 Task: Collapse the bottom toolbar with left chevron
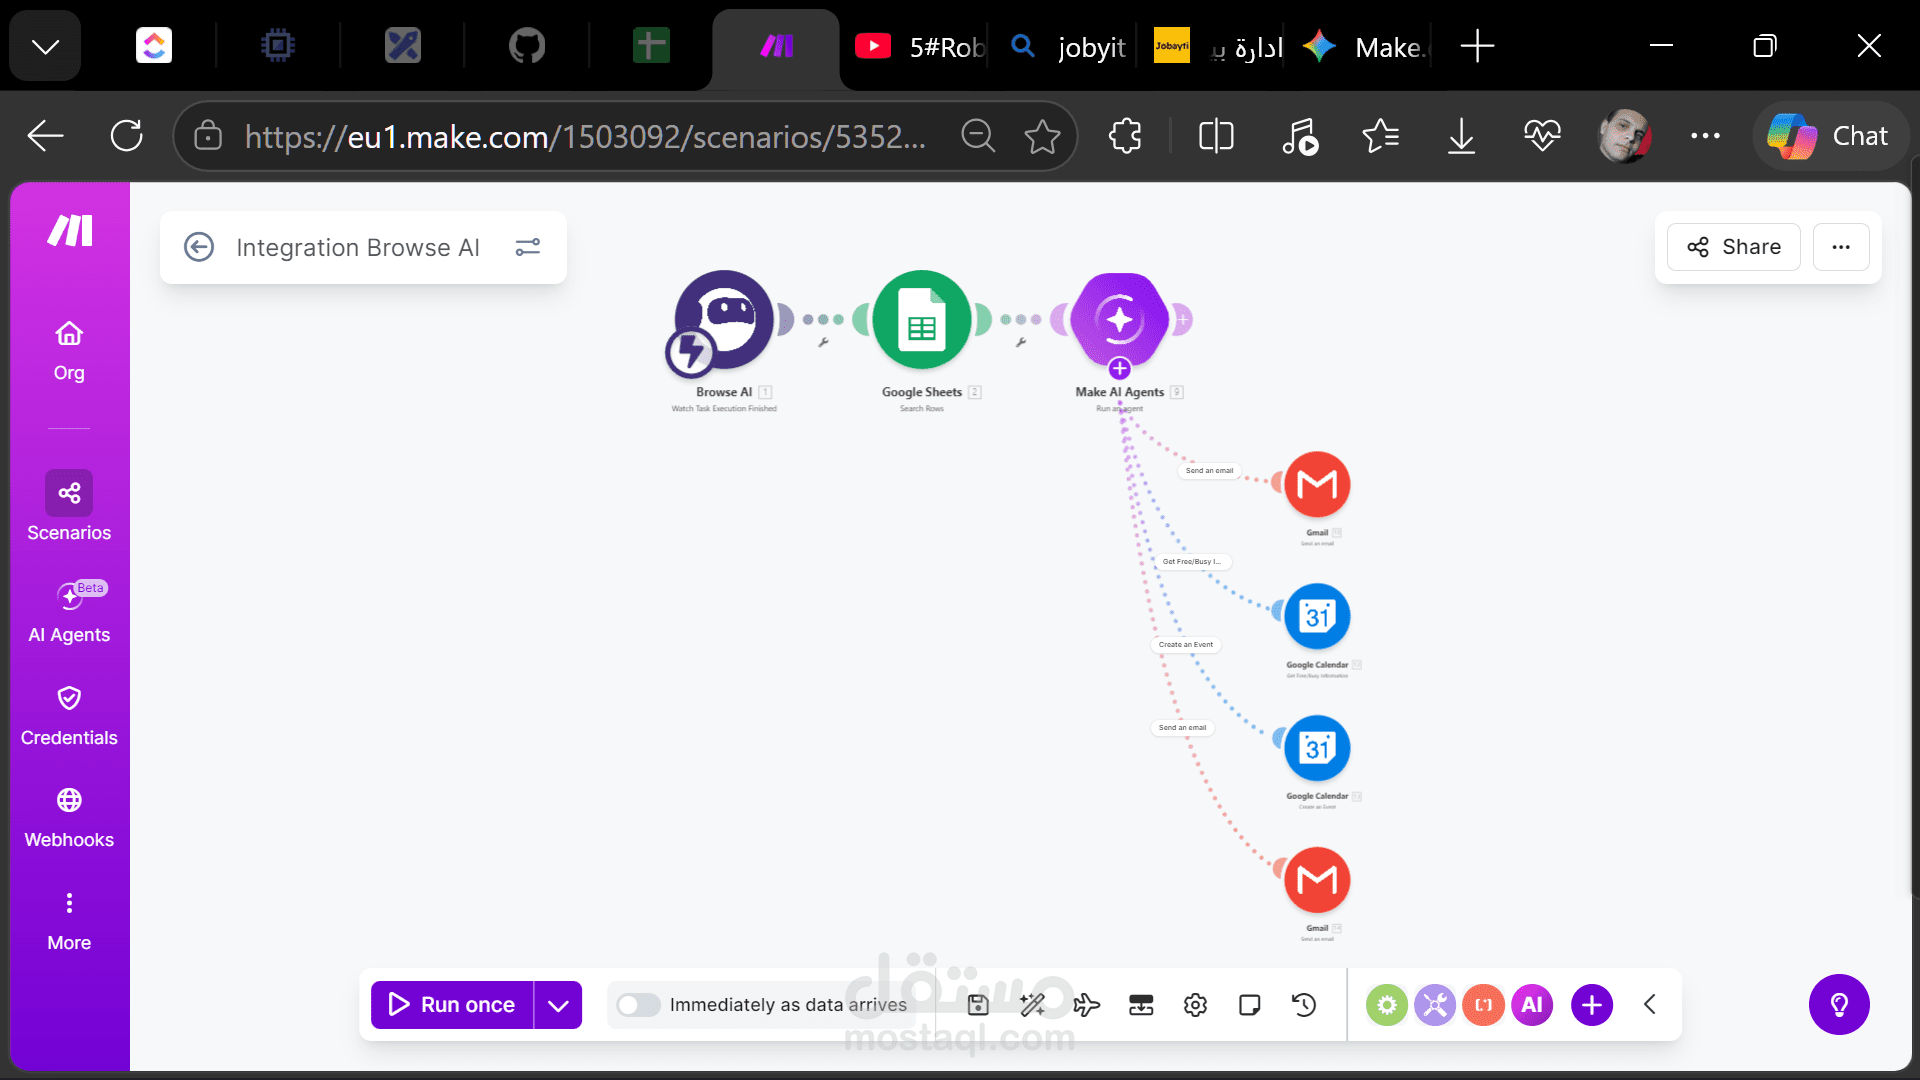point(1650,1004)
